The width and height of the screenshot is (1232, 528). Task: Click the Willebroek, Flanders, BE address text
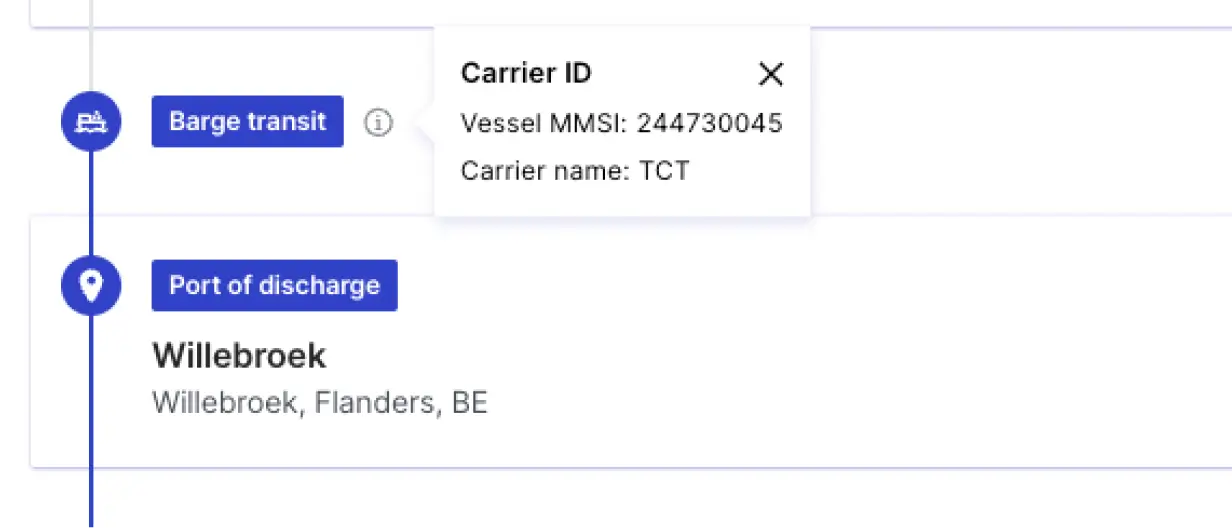(x=320, y=403)
